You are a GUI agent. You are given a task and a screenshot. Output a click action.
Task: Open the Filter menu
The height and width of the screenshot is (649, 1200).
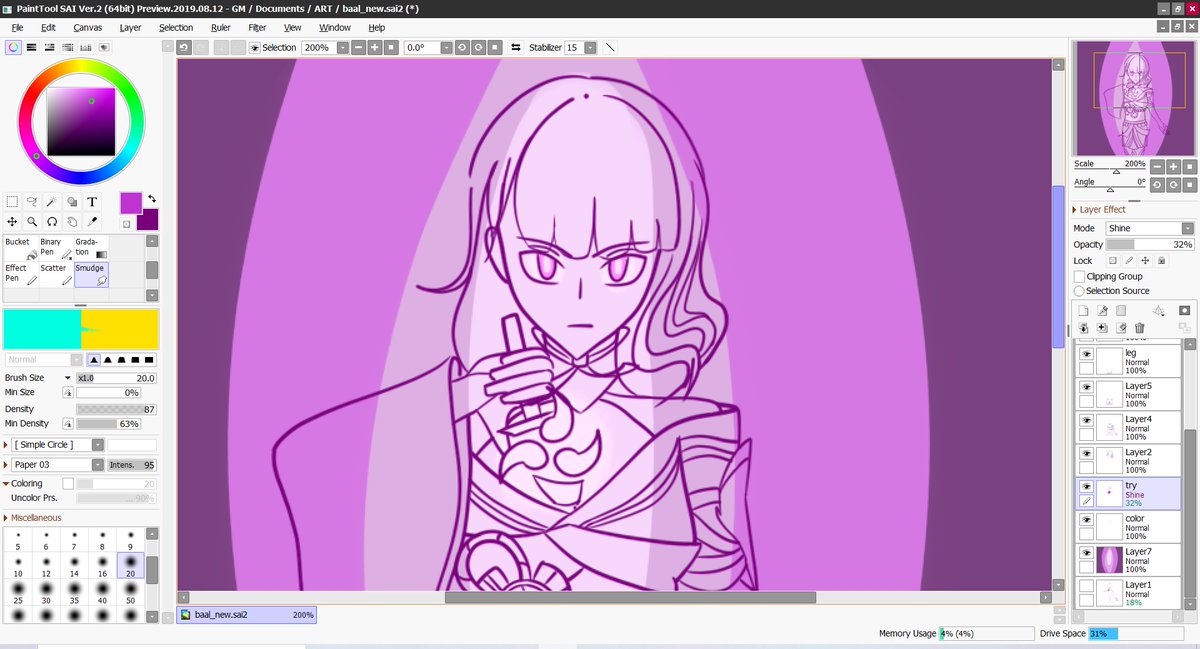pos(257,28)
